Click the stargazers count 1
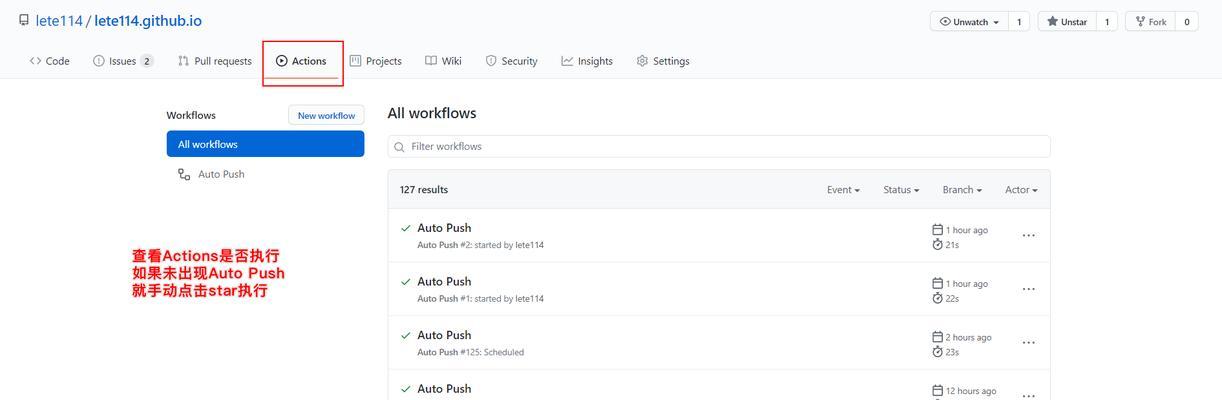 pyautogui.click(x=1107, y=22)
